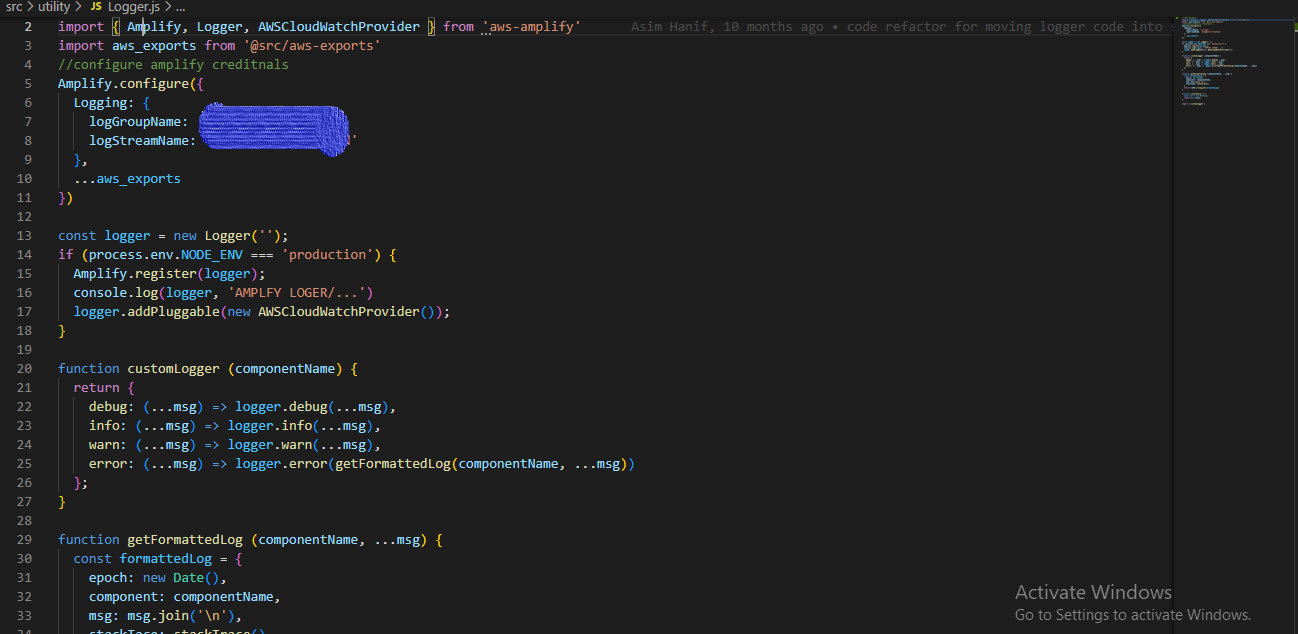Open 'Go to Settings to activate Windows' link

(1131, 614)
